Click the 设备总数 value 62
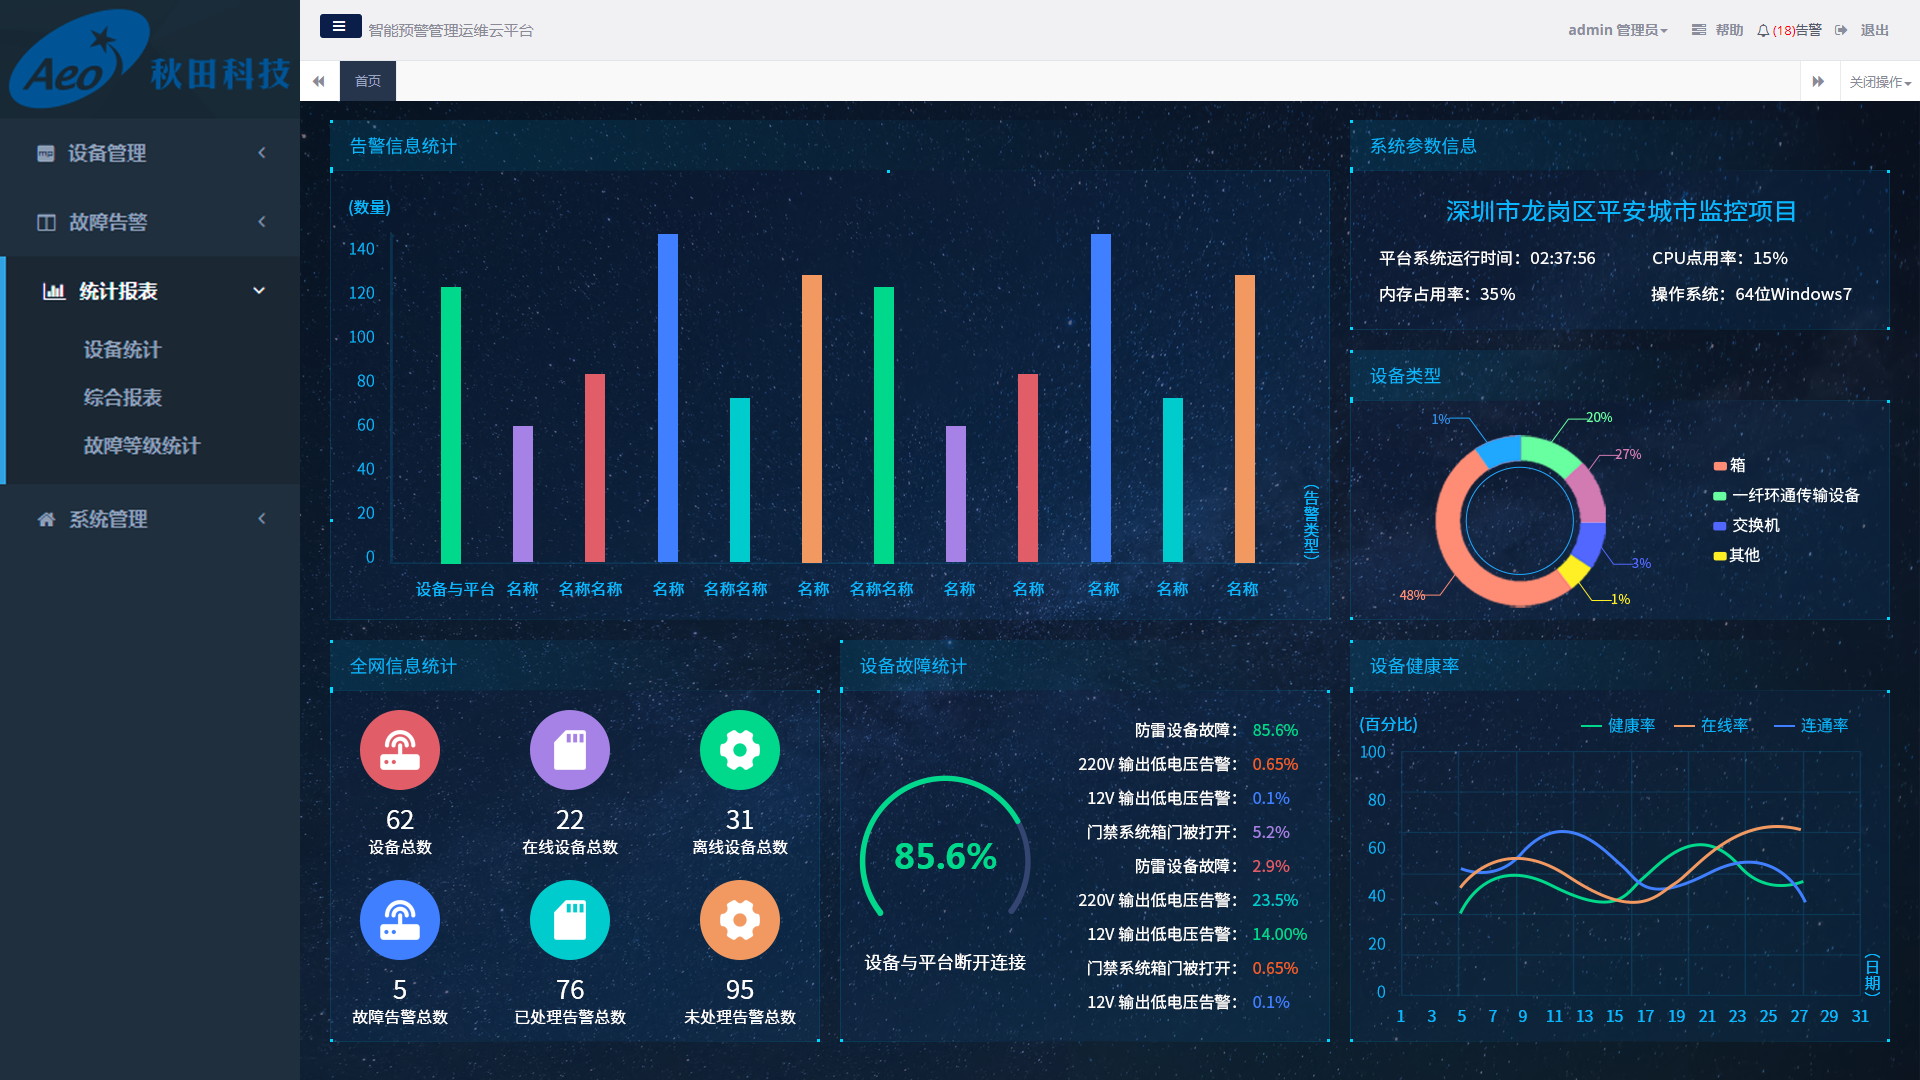This screenshot has height=1080, width=1920. pos(400,821)
